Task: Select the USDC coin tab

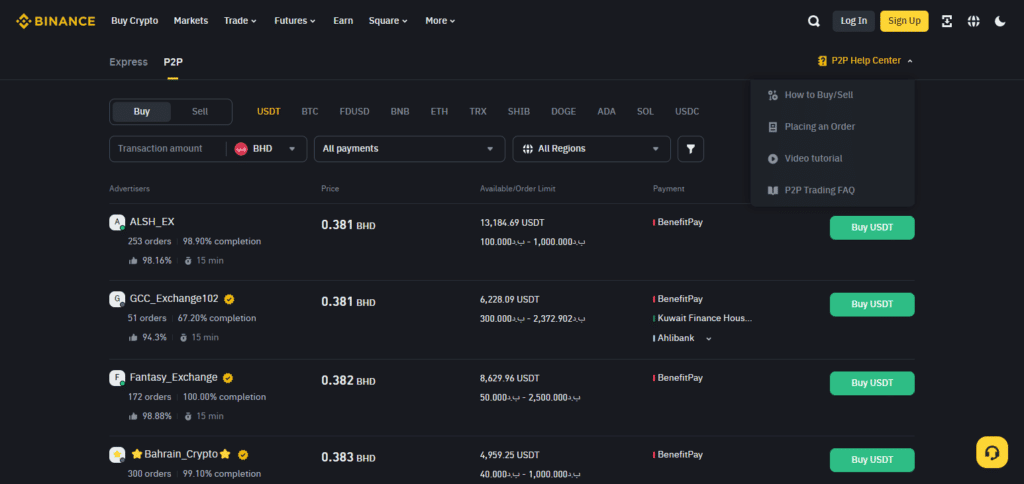Action: point(687,112)
